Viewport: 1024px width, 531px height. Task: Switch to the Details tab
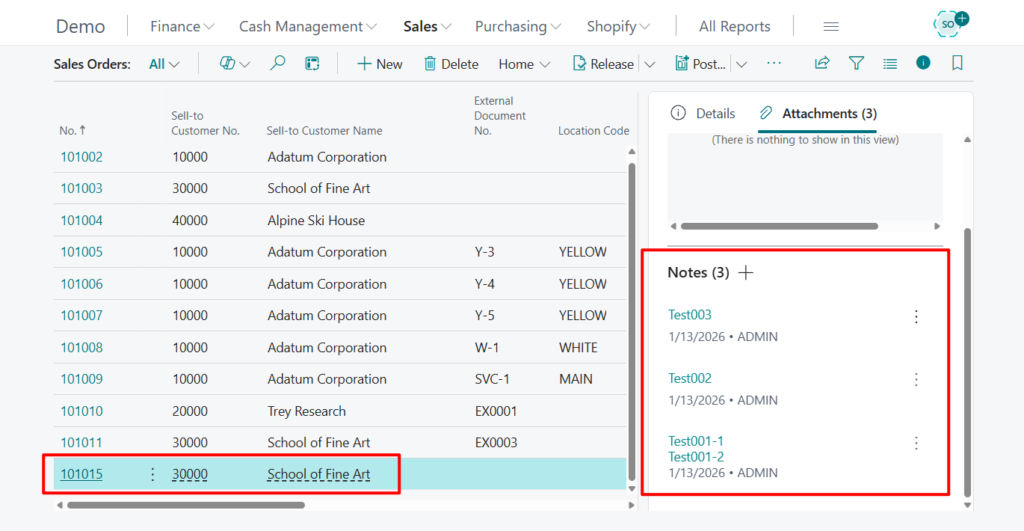[x=703, y=114]
